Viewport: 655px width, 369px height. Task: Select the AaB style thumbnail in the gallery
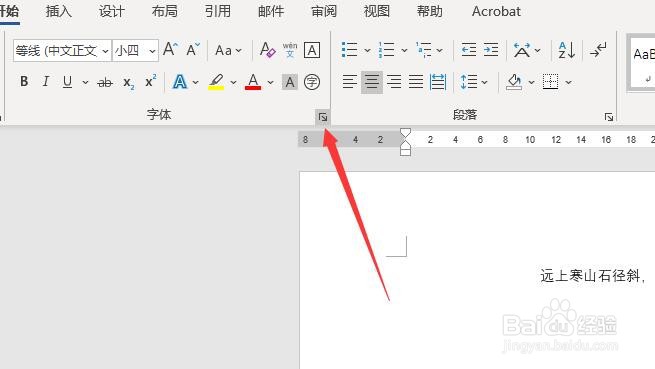(642, 63)
